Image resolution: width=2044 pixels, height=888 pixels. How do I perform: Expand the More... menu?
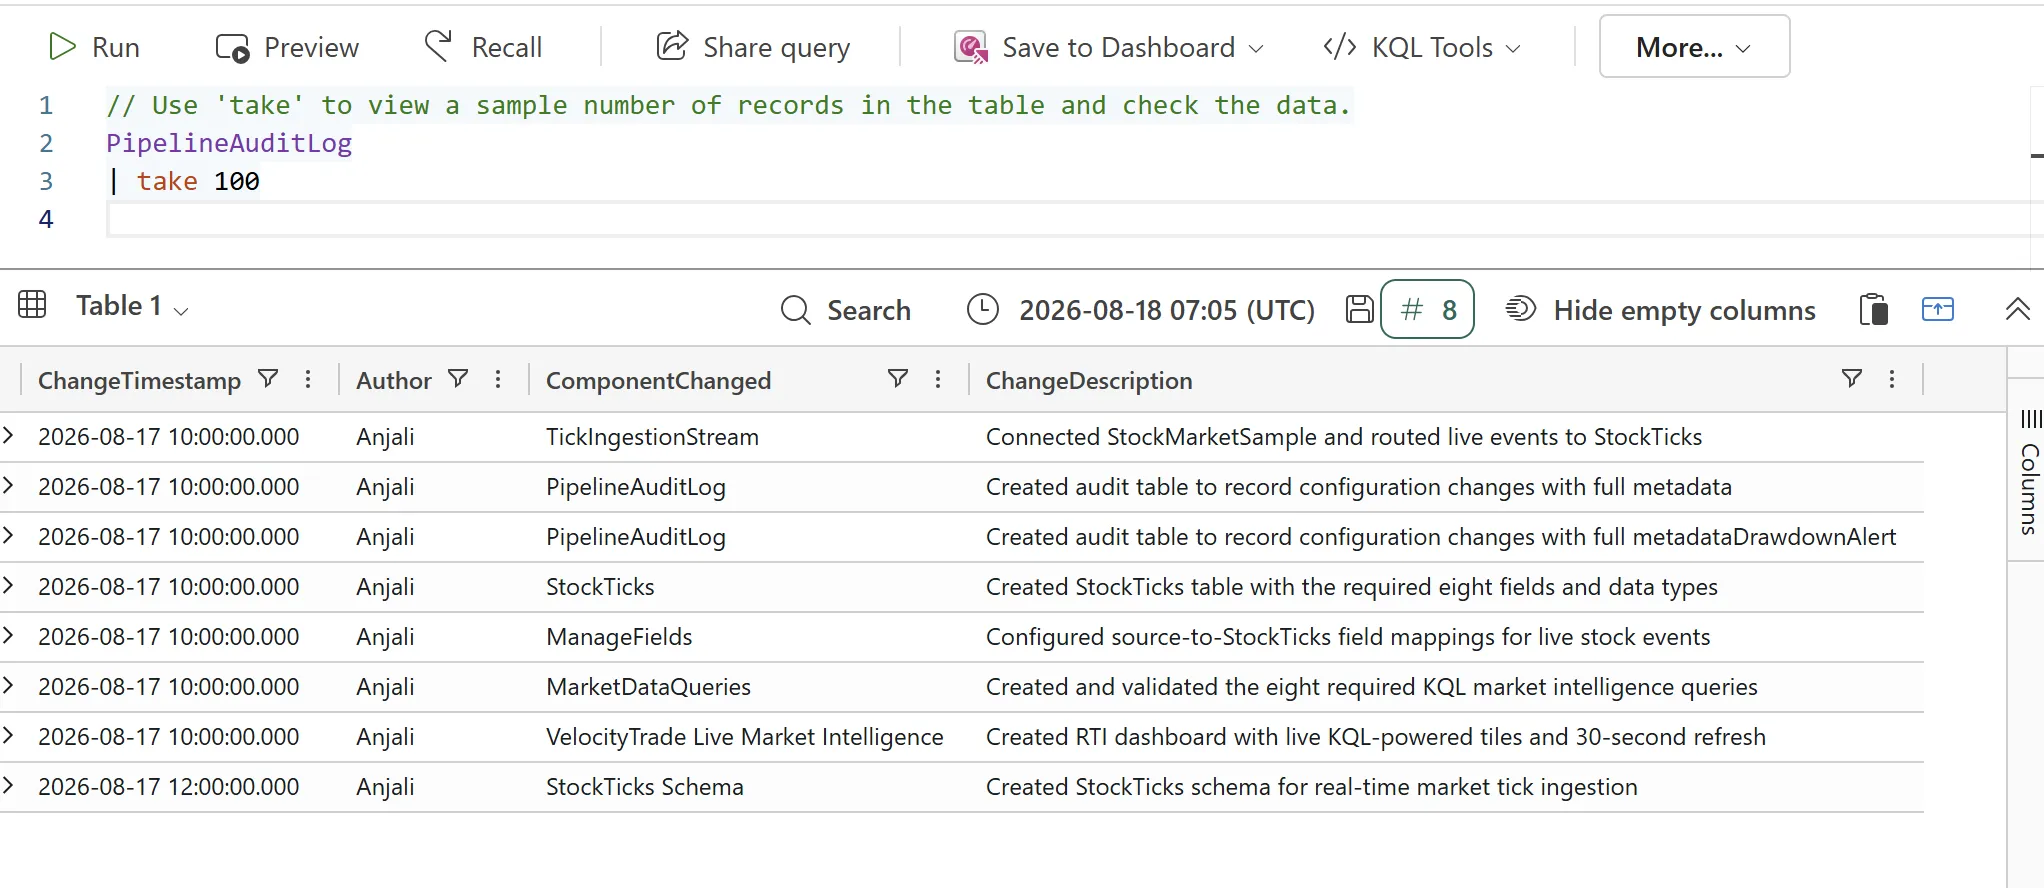pyautogui.click(x=1694, y=46)
